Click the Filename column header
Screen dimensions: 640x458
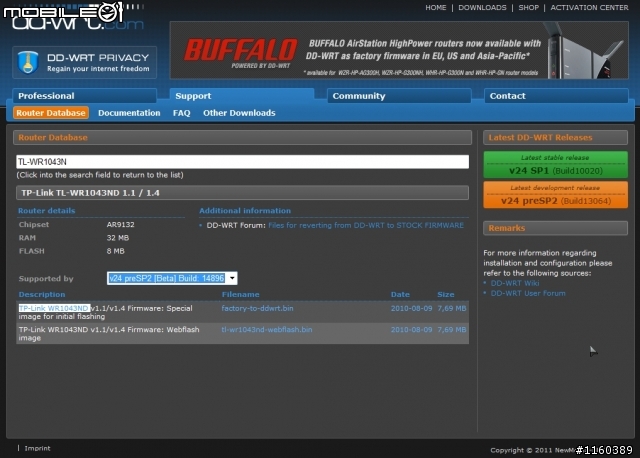tap(240, 294)
